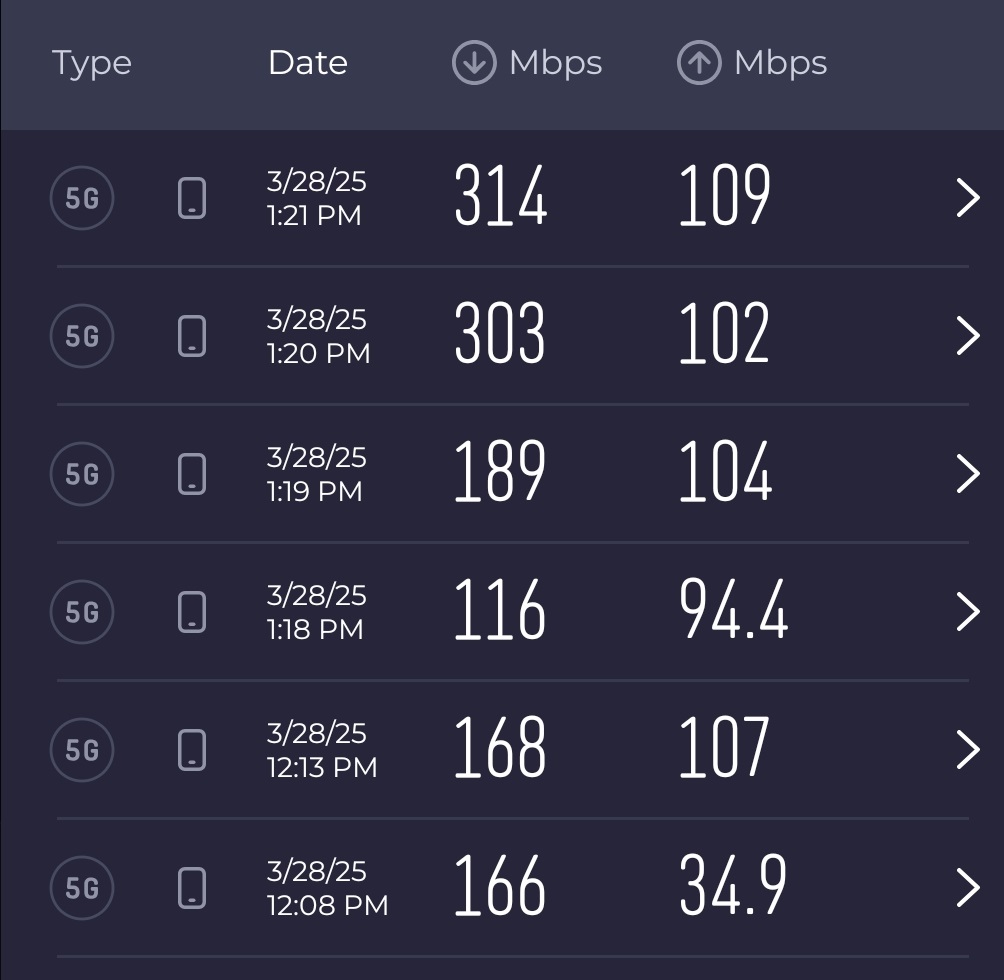This screenshot has height=980, width=1004.
Task: Expand the 116 Mbps test via its arrow
Action: pos(968,612)
